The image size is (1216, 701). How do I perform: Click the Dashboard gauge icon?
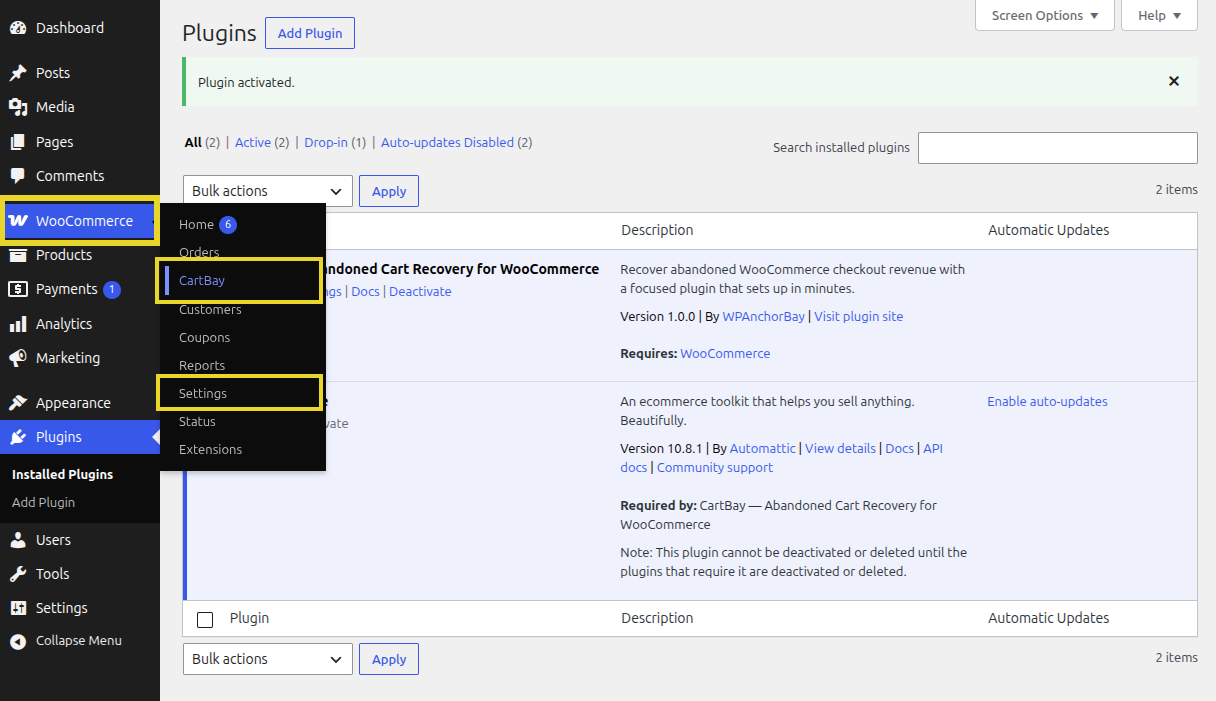(x=18, y=28)
